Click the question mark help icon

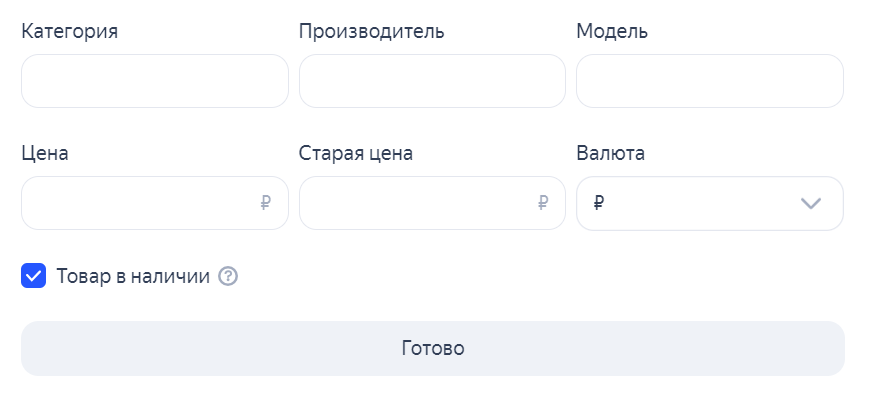(x=228, y=276)
